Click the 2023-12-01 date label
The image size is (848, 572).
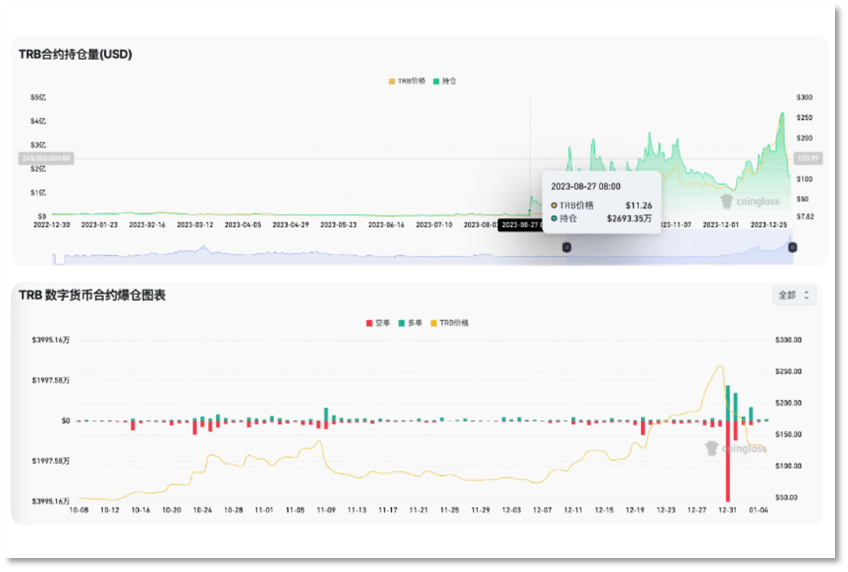tap(721, 225)
